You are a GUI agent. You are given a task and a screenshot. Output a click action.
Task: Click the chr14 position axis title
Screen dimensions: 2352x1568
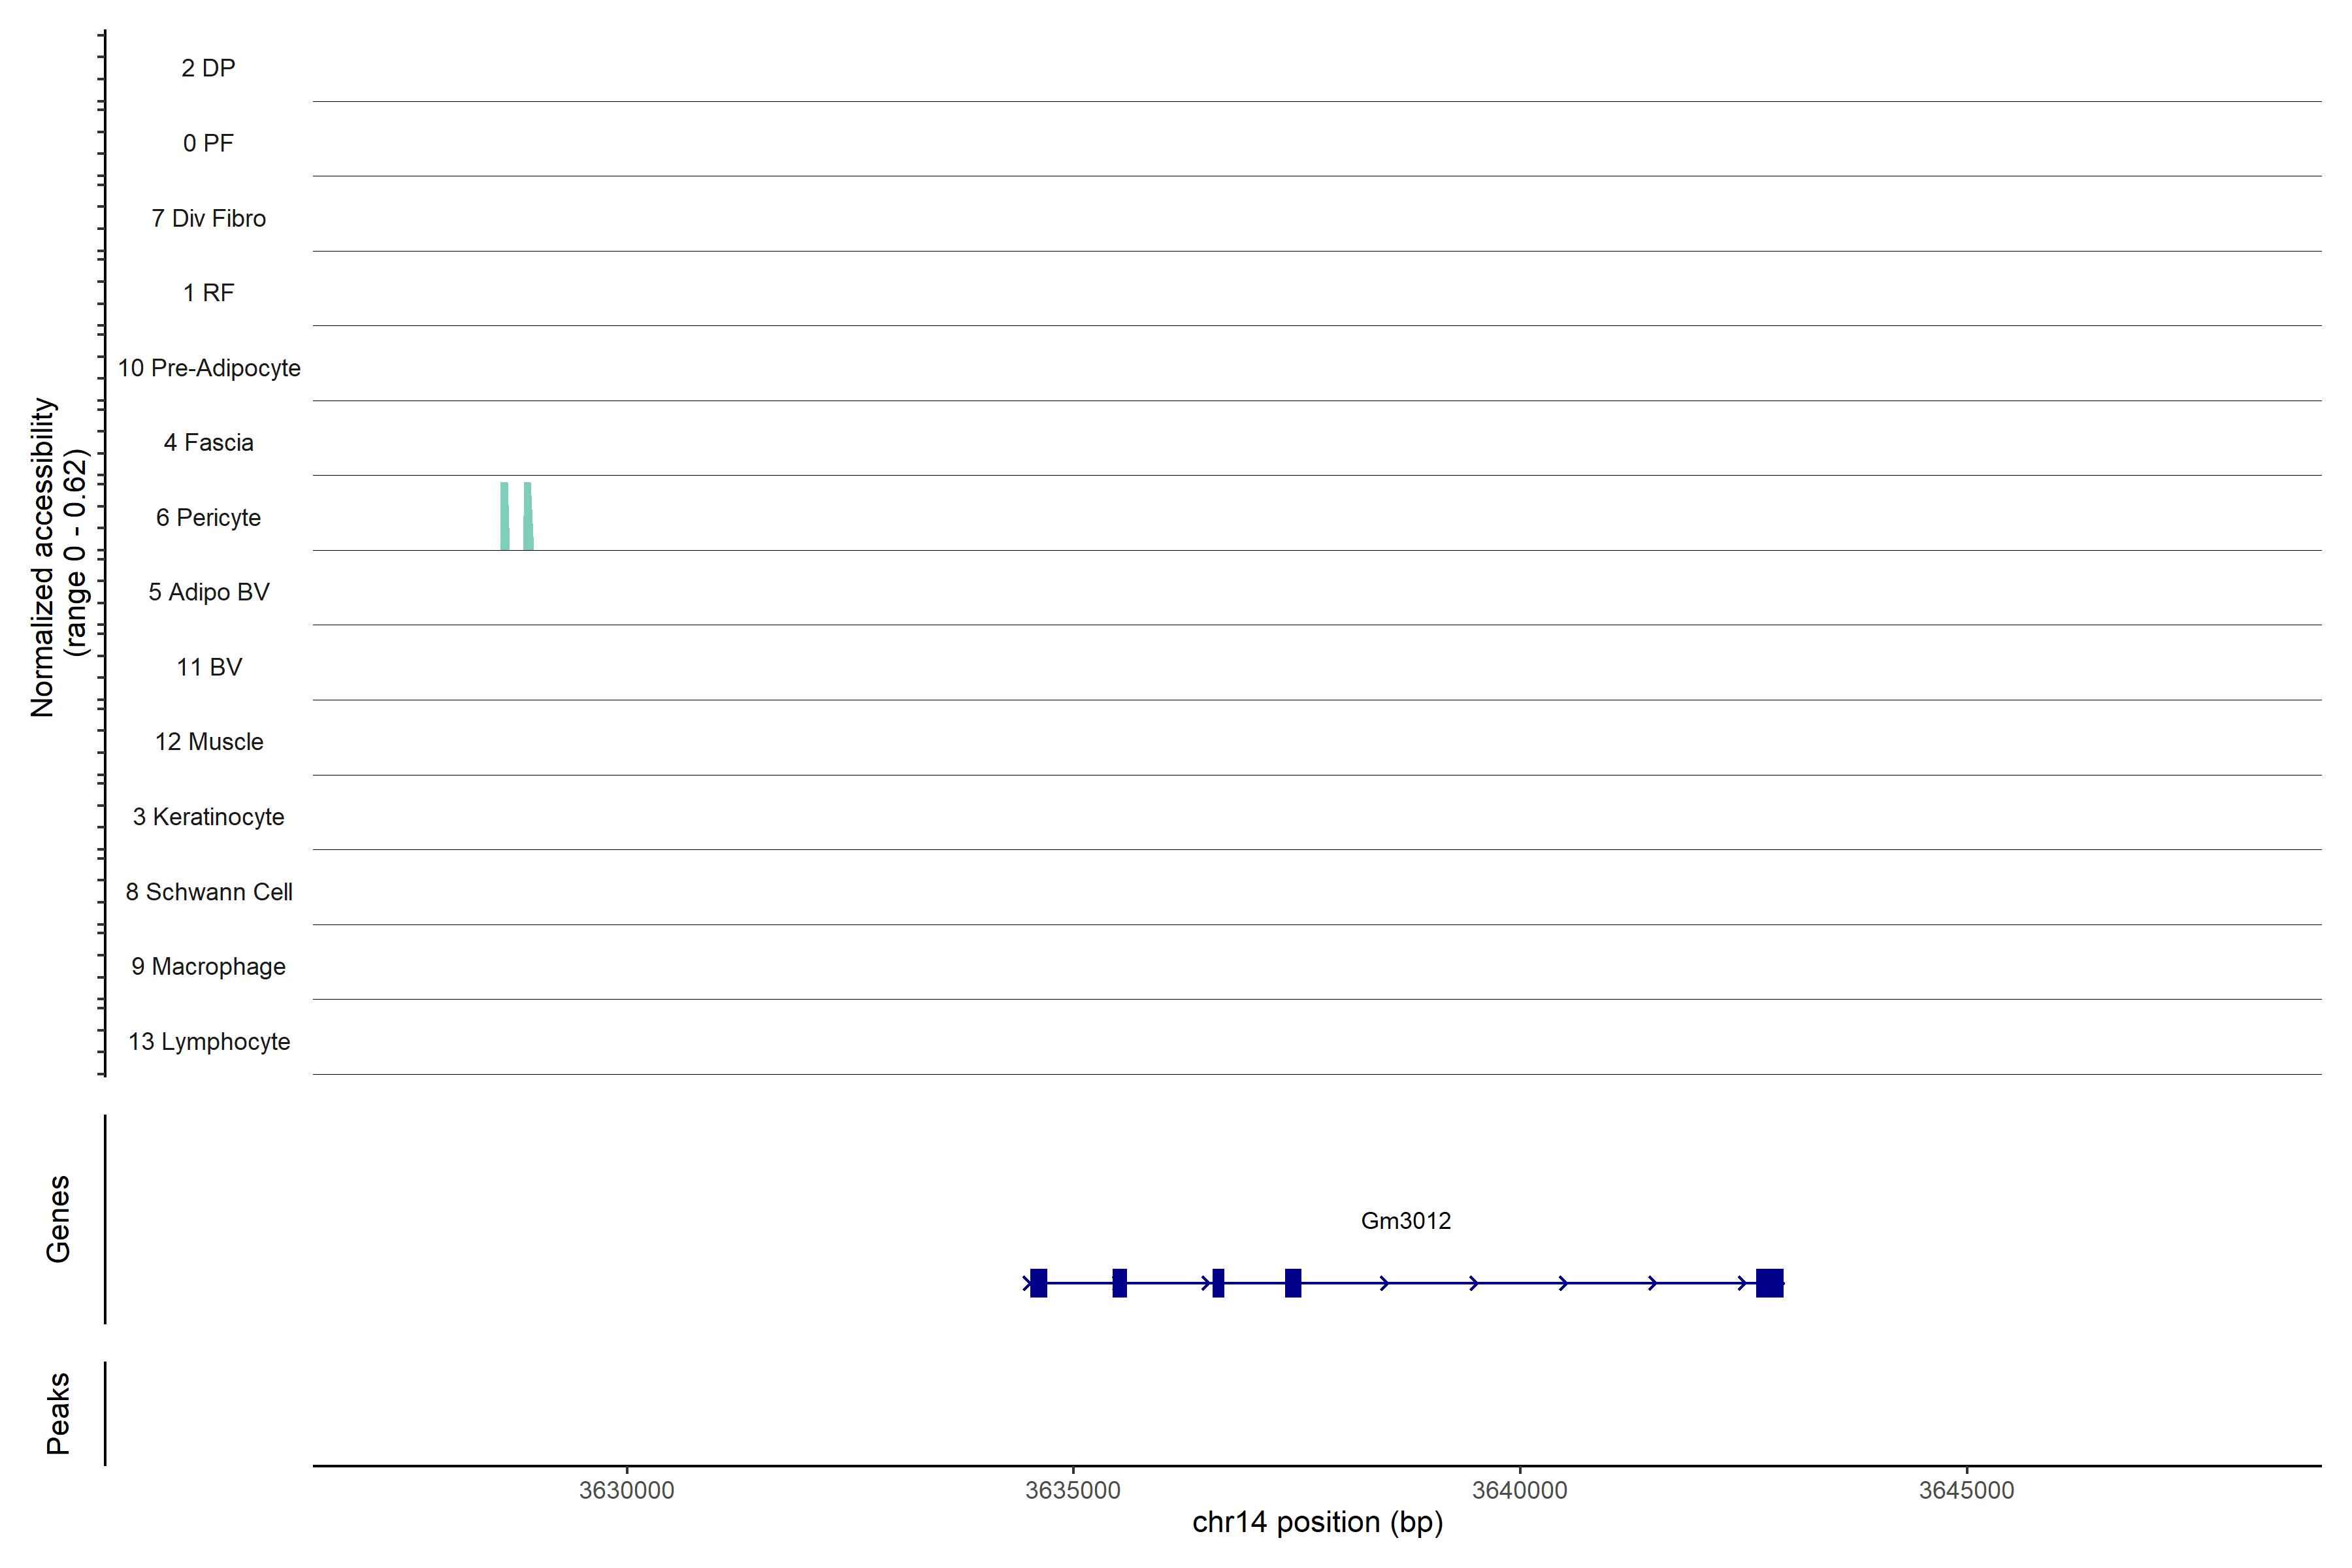pos(1317,1523)
